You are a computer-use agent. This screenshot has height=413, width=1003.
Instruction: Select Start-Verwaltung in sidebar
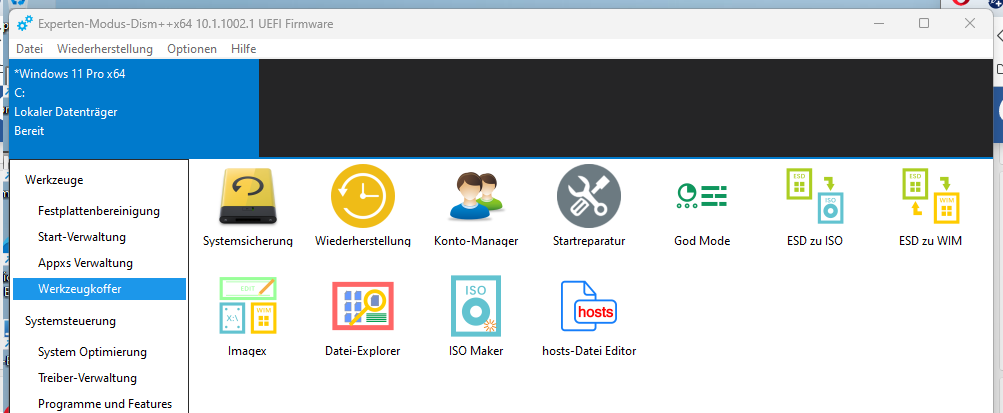coord(99,237)
